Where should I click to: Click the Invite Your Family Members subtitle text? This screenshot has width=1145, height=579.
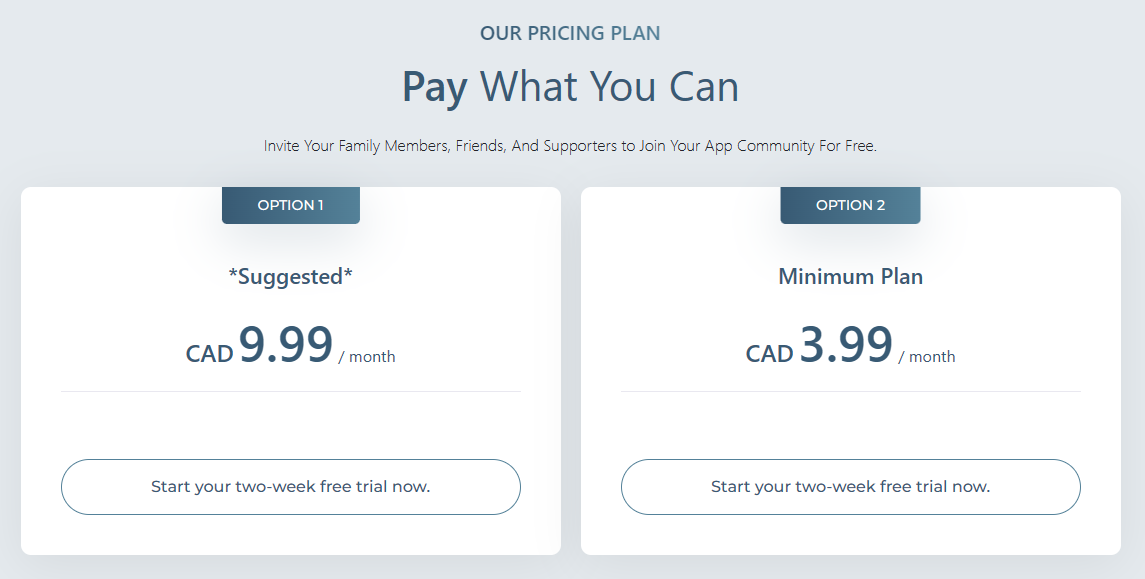[570, 146]
